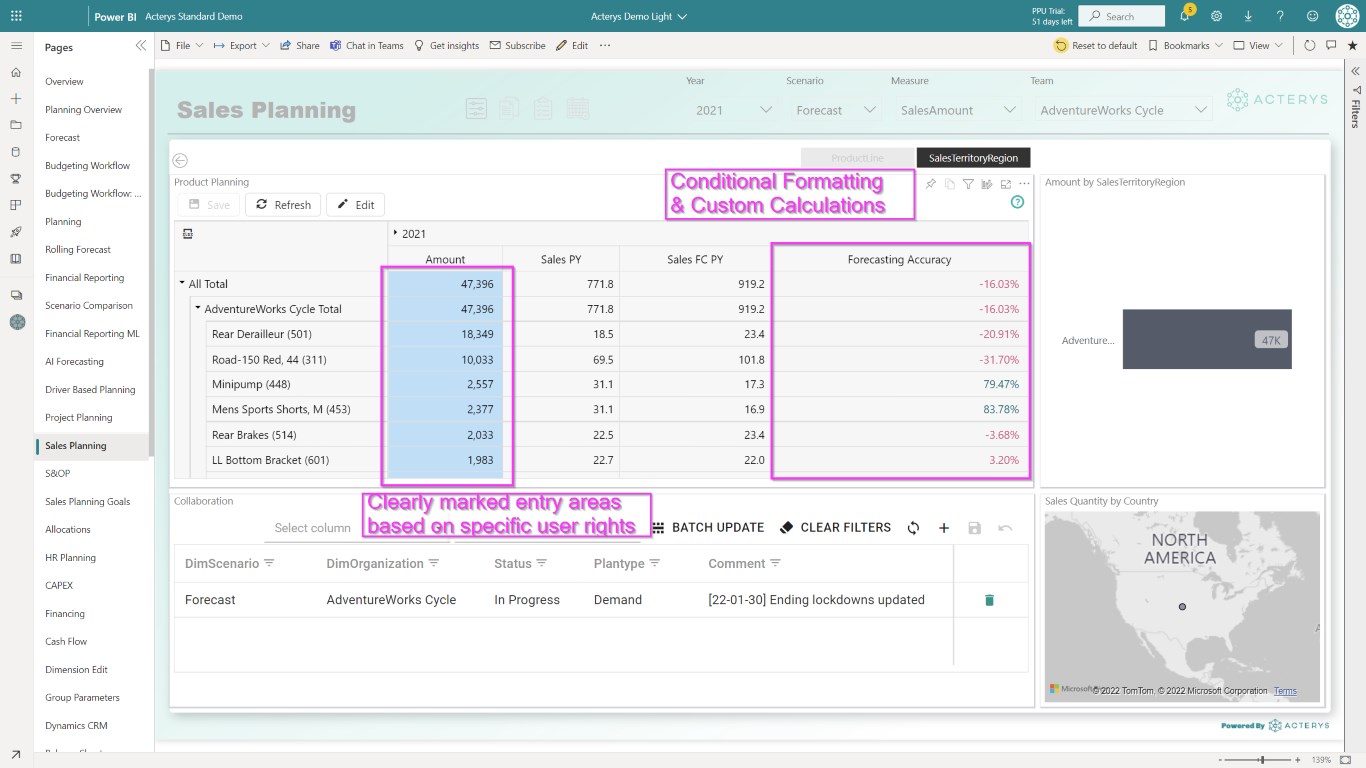Image resolution: width=1366 pixels, height=768 pixels.
Task: Open the Scenario dropdown showing Forecast
Action: coord(836,110)
